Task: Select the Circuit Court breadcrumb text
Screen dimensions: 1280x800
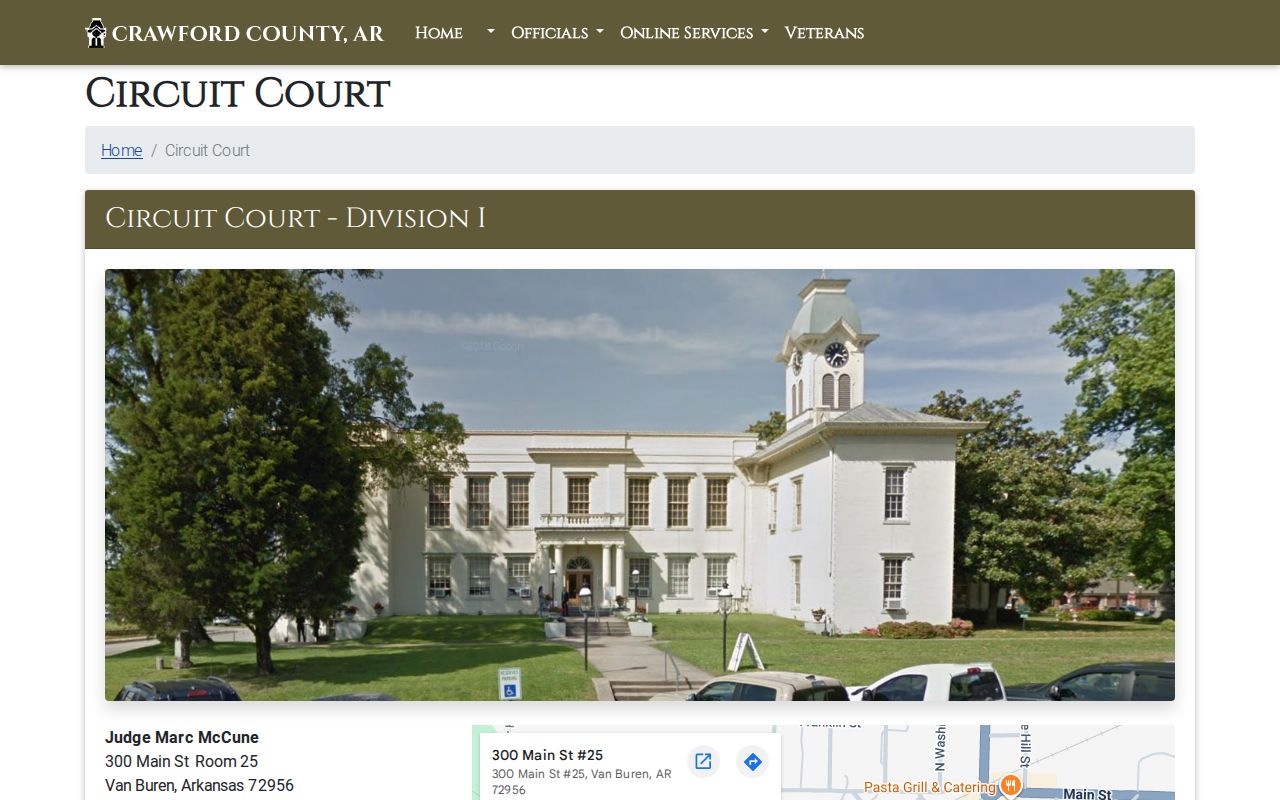Action: (207, 150)
